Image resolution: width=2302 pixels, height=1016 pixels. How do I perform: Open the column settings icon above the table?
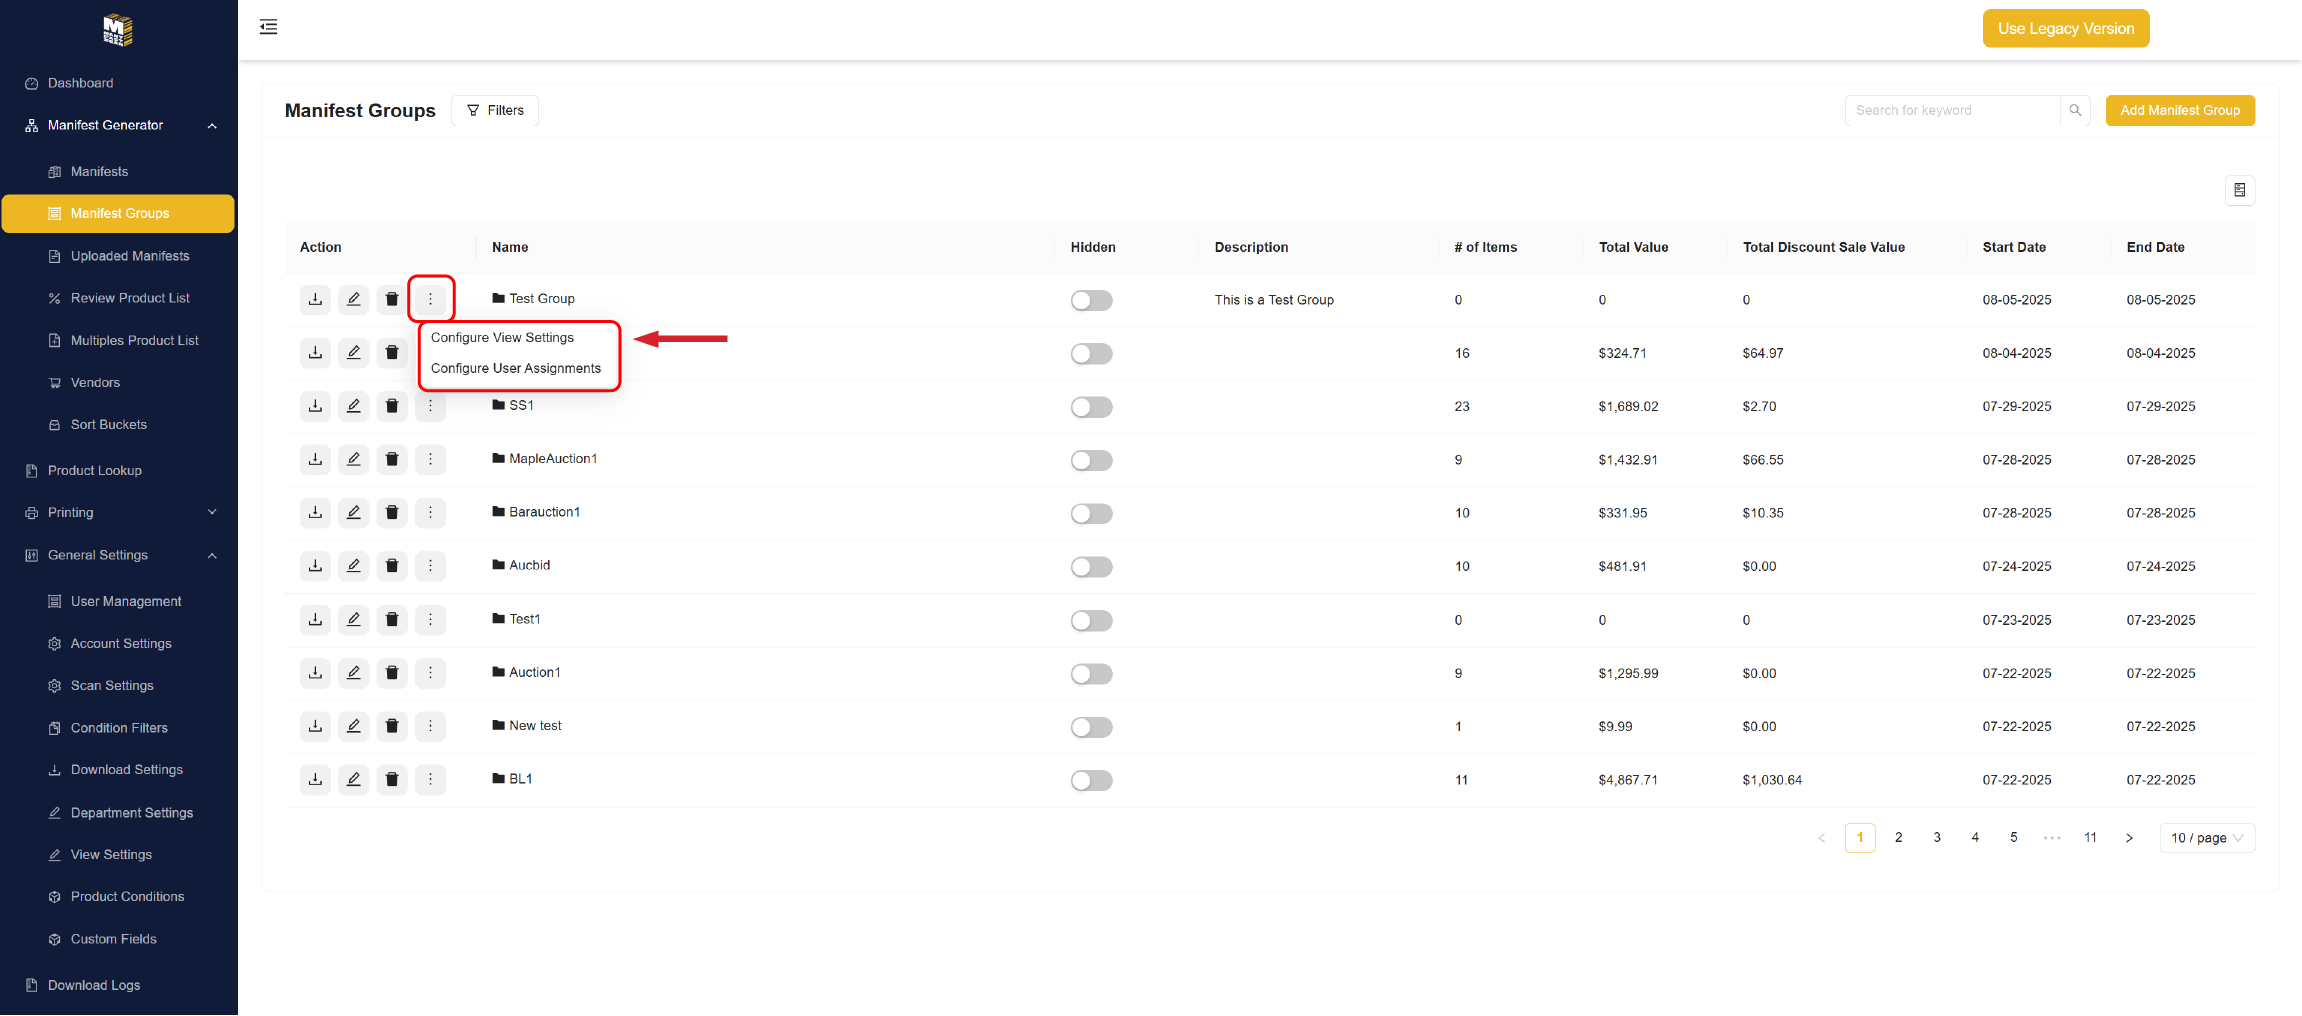pos(2239,190)
